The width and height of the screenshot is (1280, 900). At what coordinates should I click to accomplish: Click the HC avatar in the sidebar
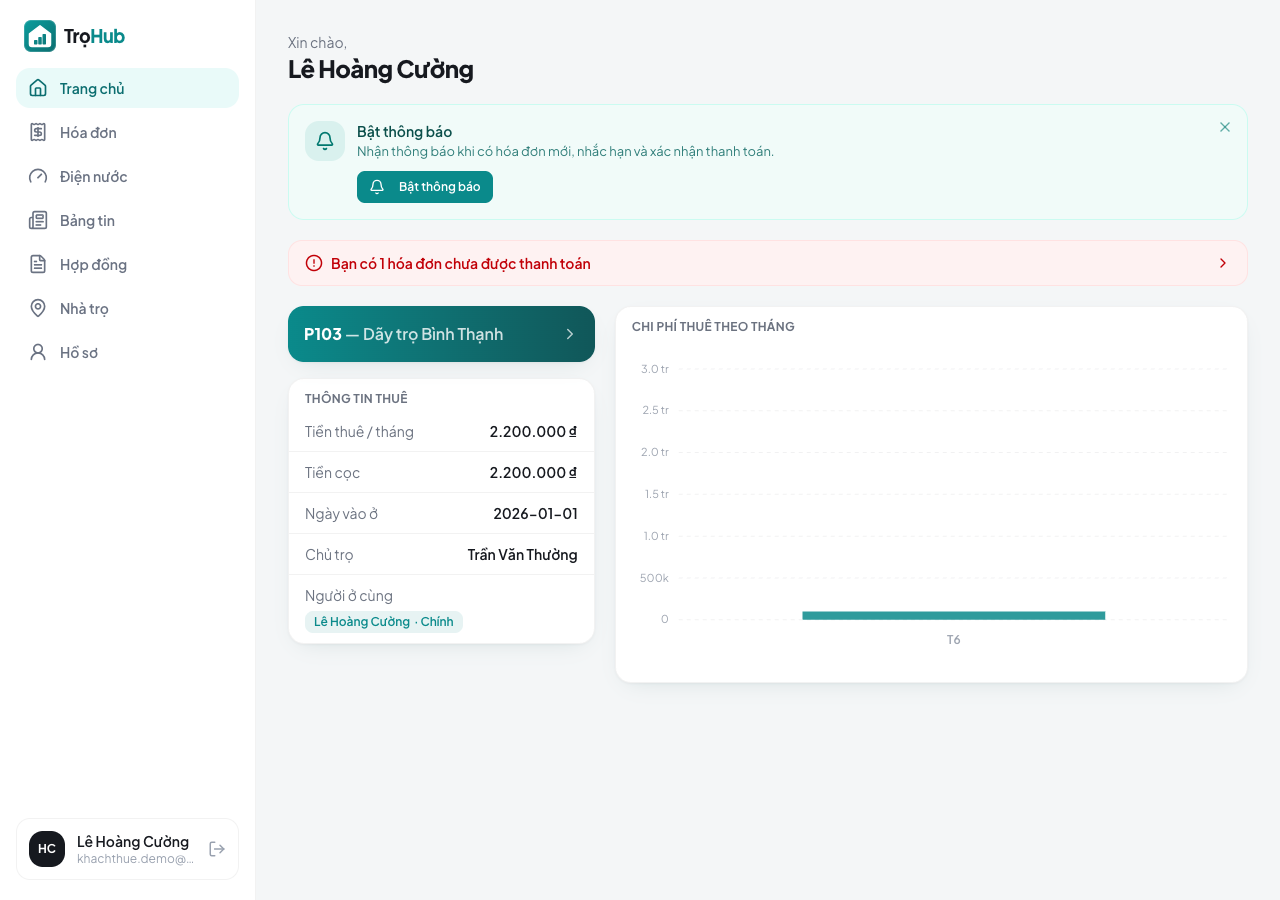click(x=47, y=849)
